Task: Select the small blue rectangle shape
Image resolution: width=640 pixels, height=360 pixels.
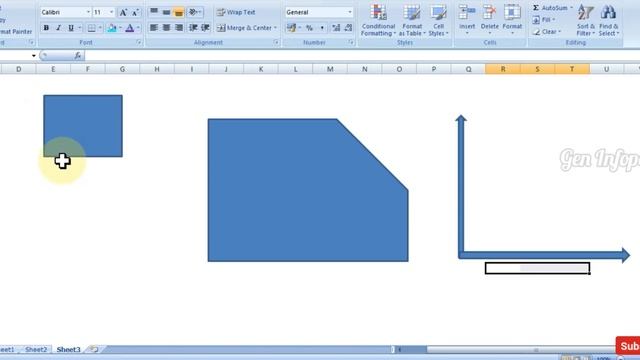Action: 83,126
